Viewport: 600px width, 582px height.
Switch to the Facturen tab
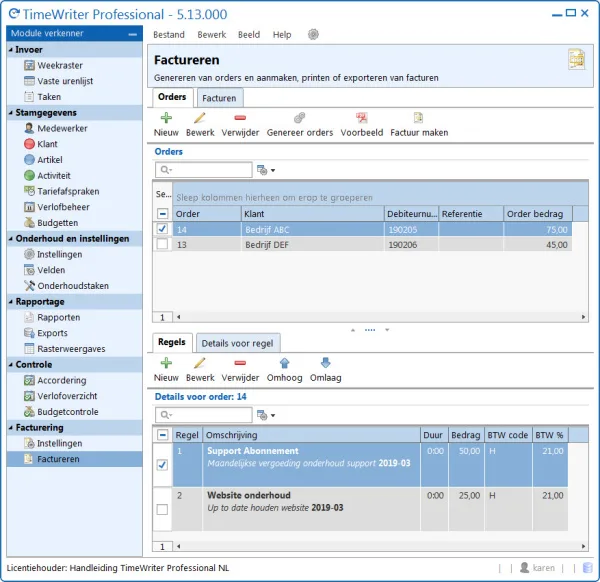(x=219, y=98)
